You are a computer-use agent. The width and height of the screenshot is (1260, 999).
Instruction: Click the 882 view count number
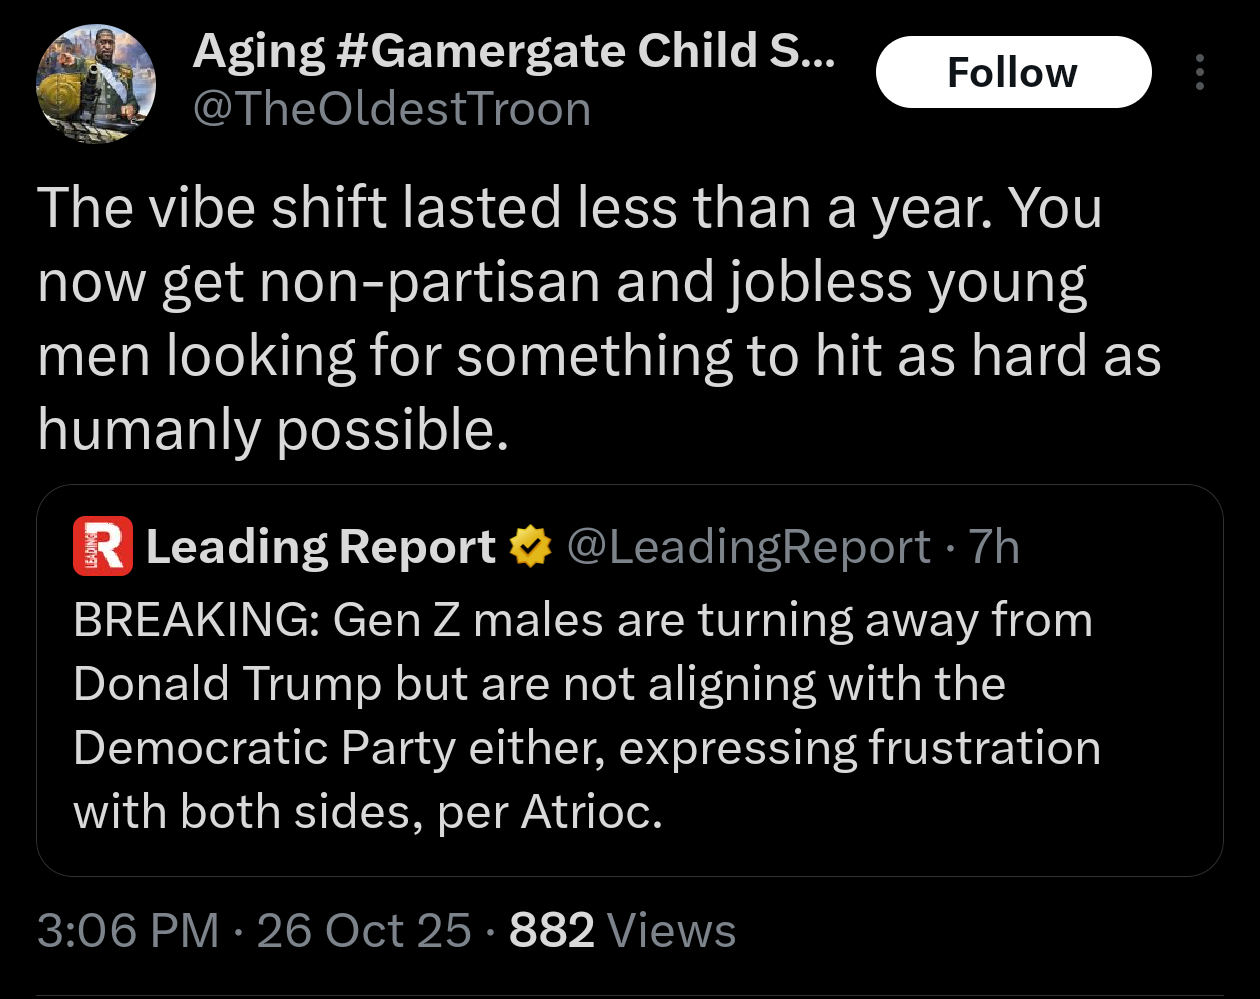coord(551,931)
